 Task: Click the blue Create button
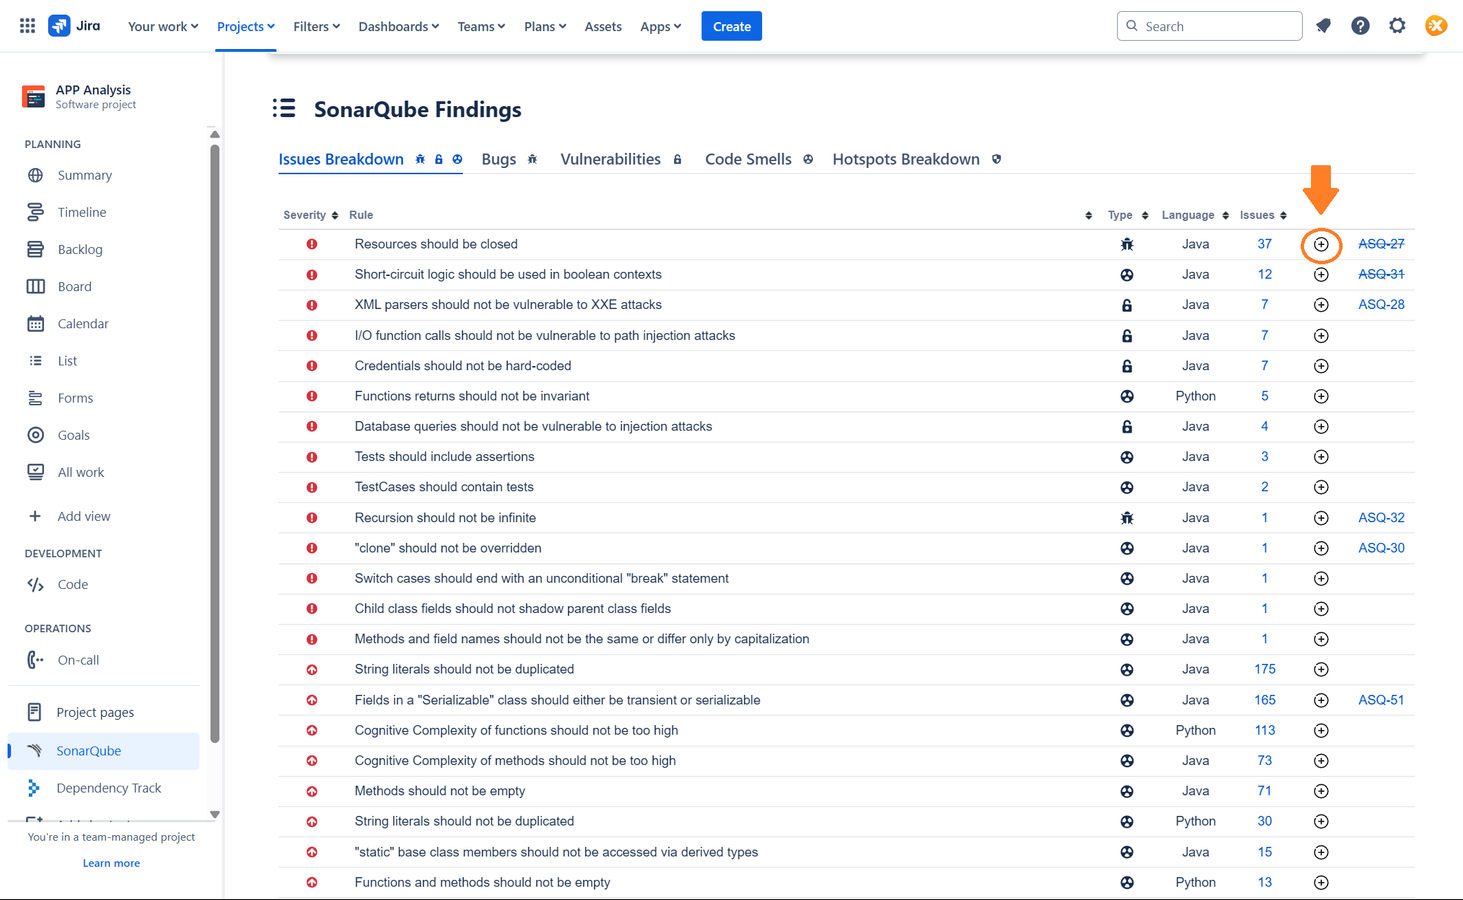click(731, 26)
